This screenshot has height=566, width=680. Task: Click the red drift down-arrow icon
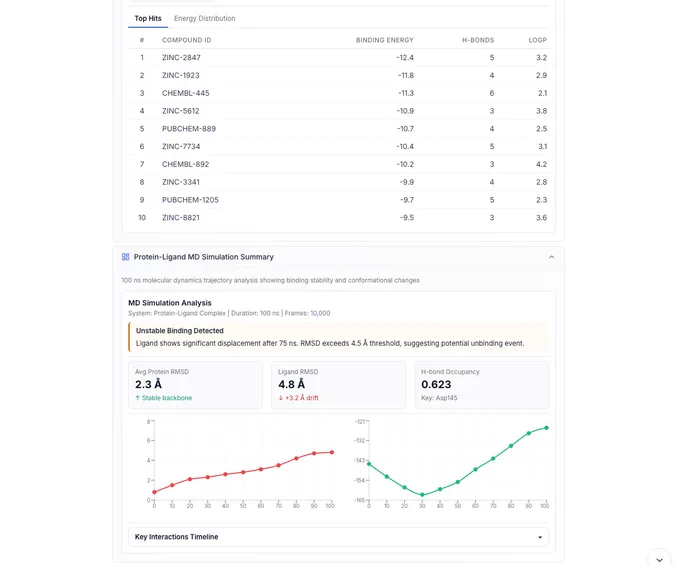pos(281,398)
